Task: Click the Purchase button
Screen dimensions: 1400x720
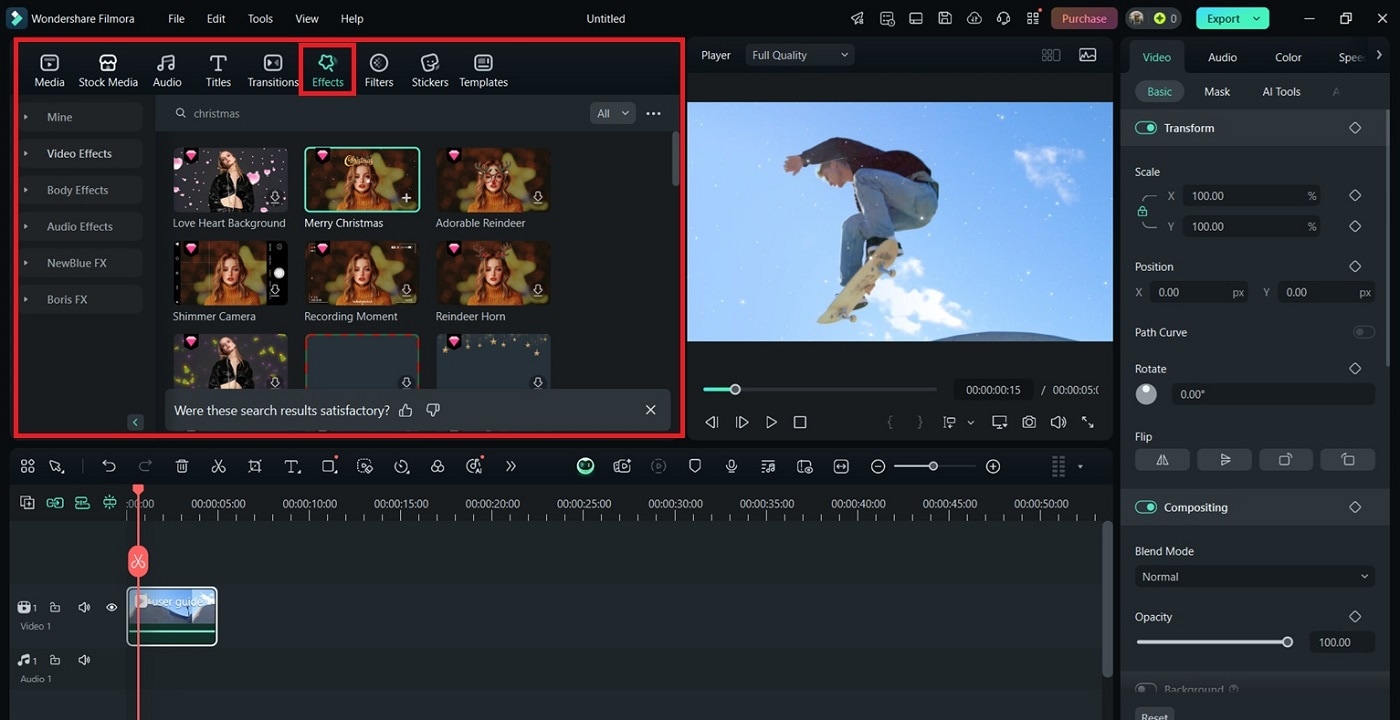Action: pyautogui.click(x=1083, y=18)
